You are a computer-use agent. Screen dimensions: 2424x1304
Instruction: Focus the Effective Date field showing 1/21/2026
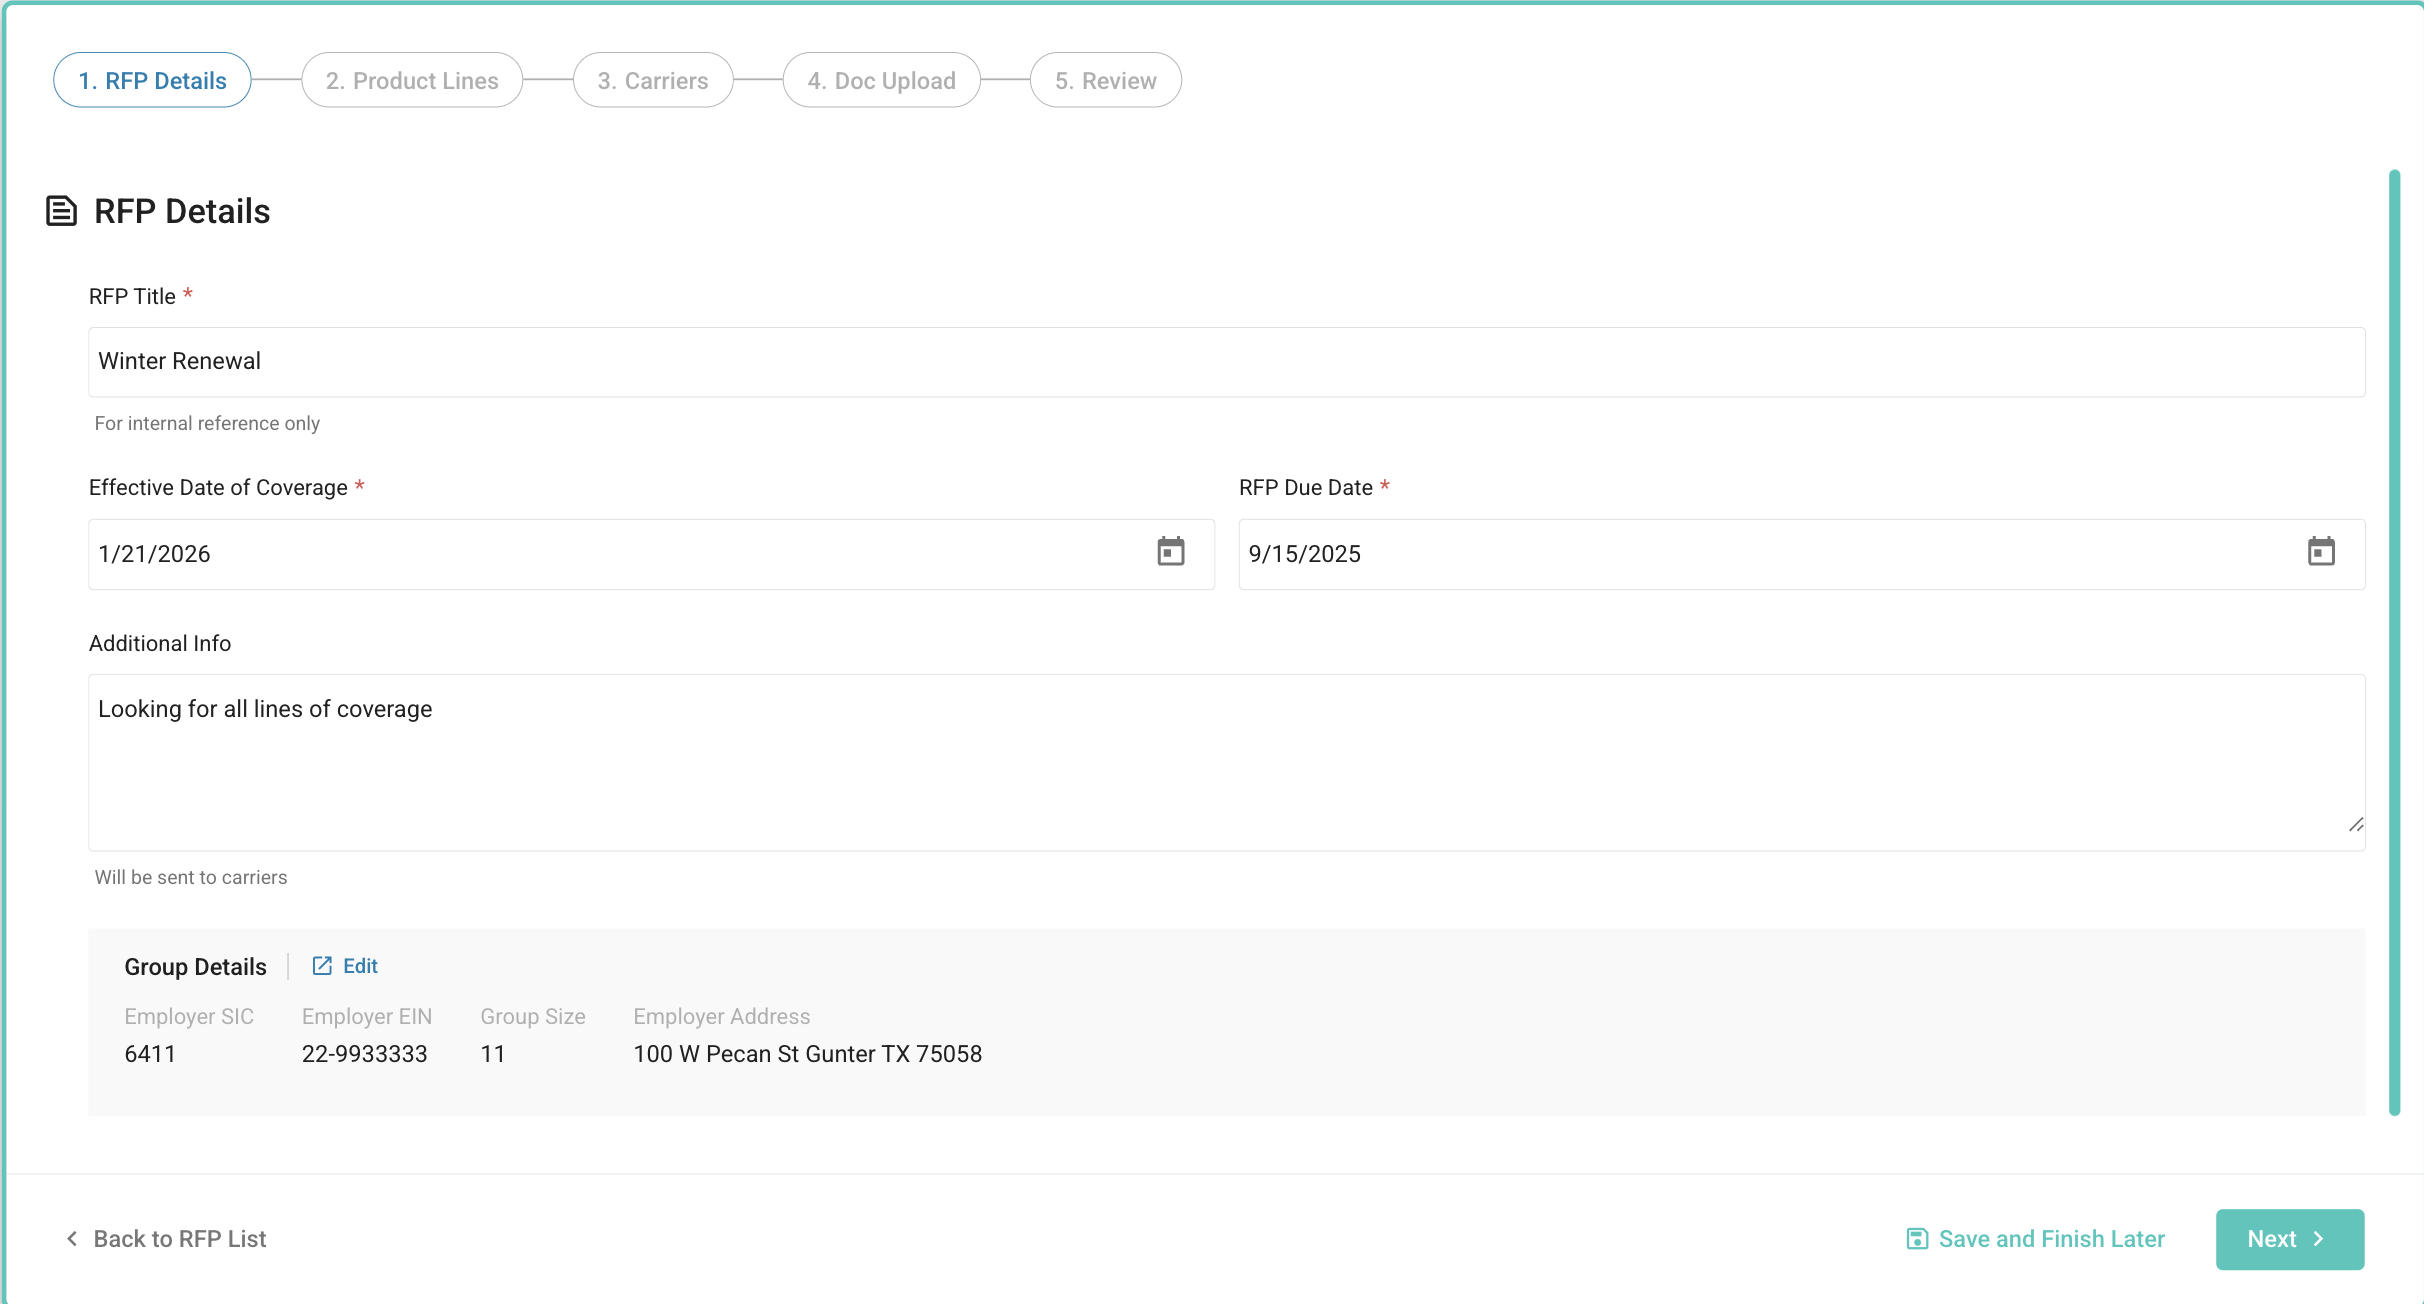pyautogui.click(x=652, y=554)
